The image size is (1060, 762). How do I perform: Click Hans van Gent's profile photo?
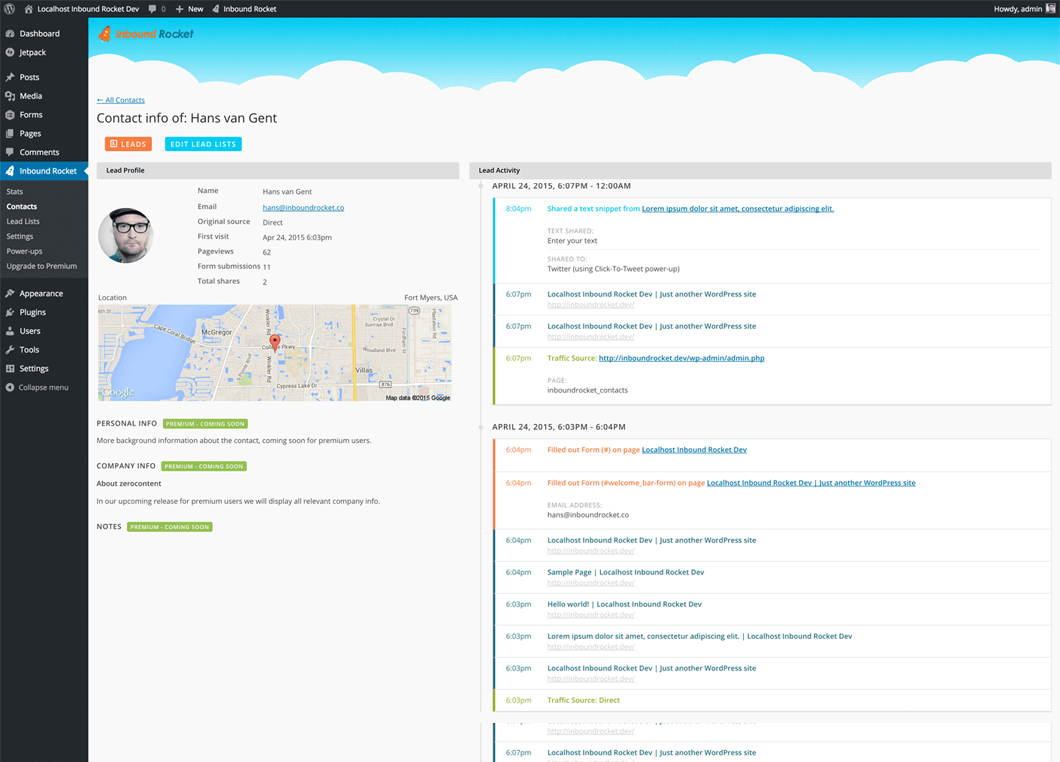click(125, 236)
